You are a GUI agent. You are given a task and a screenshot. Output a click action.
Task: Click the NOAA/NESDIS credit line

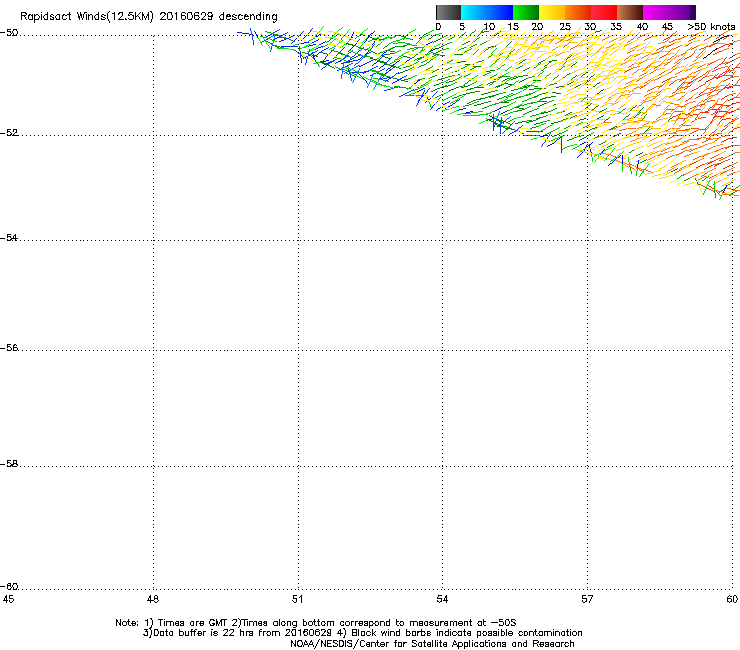pos(432,644)
